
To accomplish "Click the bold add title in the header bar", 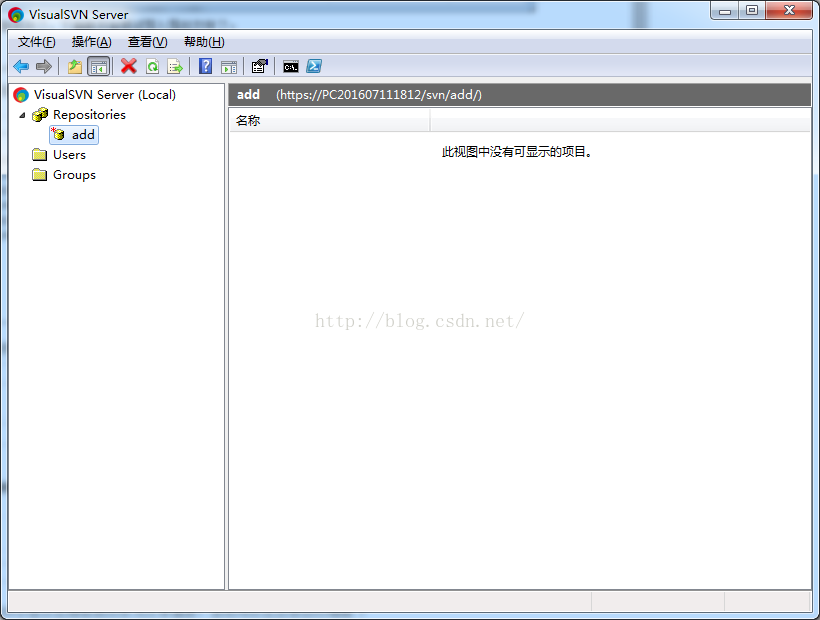I will tap(248, 95).
